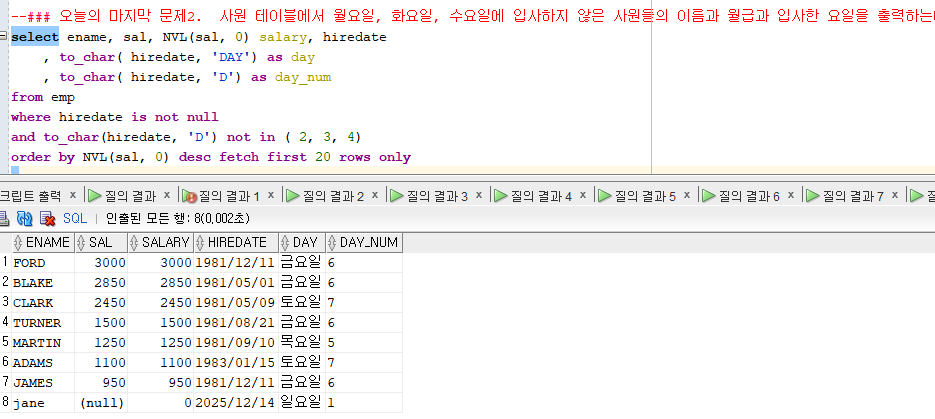935x419 pixels.
Task: Close the 질의 결과 3 tab
Action: tap(479, 194)
